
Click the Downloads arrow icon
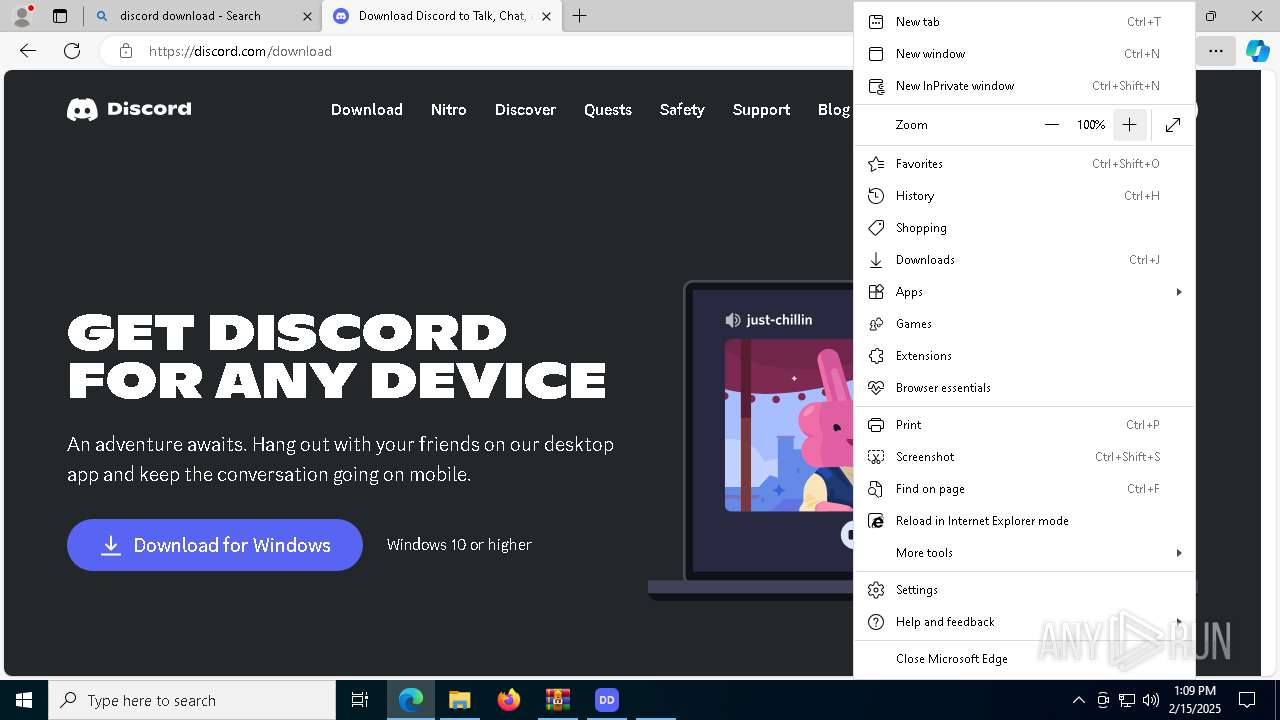[x=876, y=260]
